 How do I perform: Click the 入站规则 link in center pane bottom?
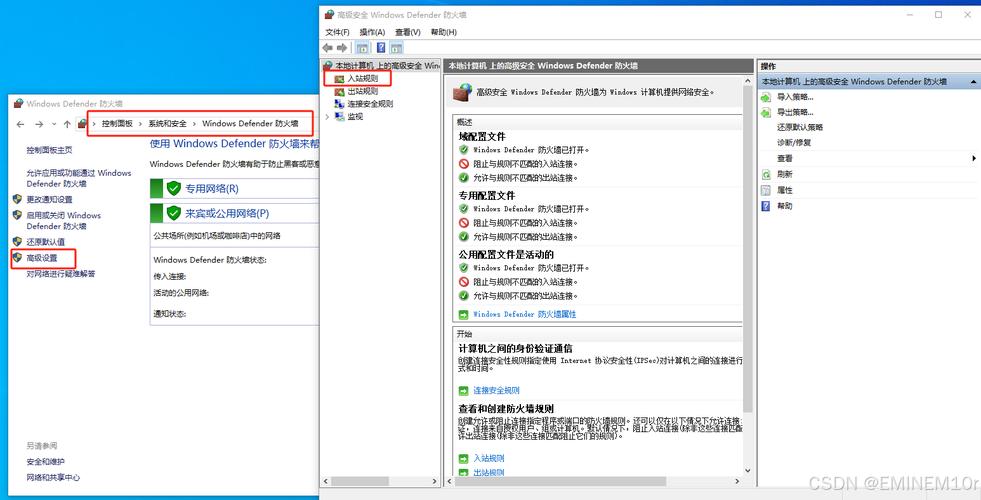[489, 458]
